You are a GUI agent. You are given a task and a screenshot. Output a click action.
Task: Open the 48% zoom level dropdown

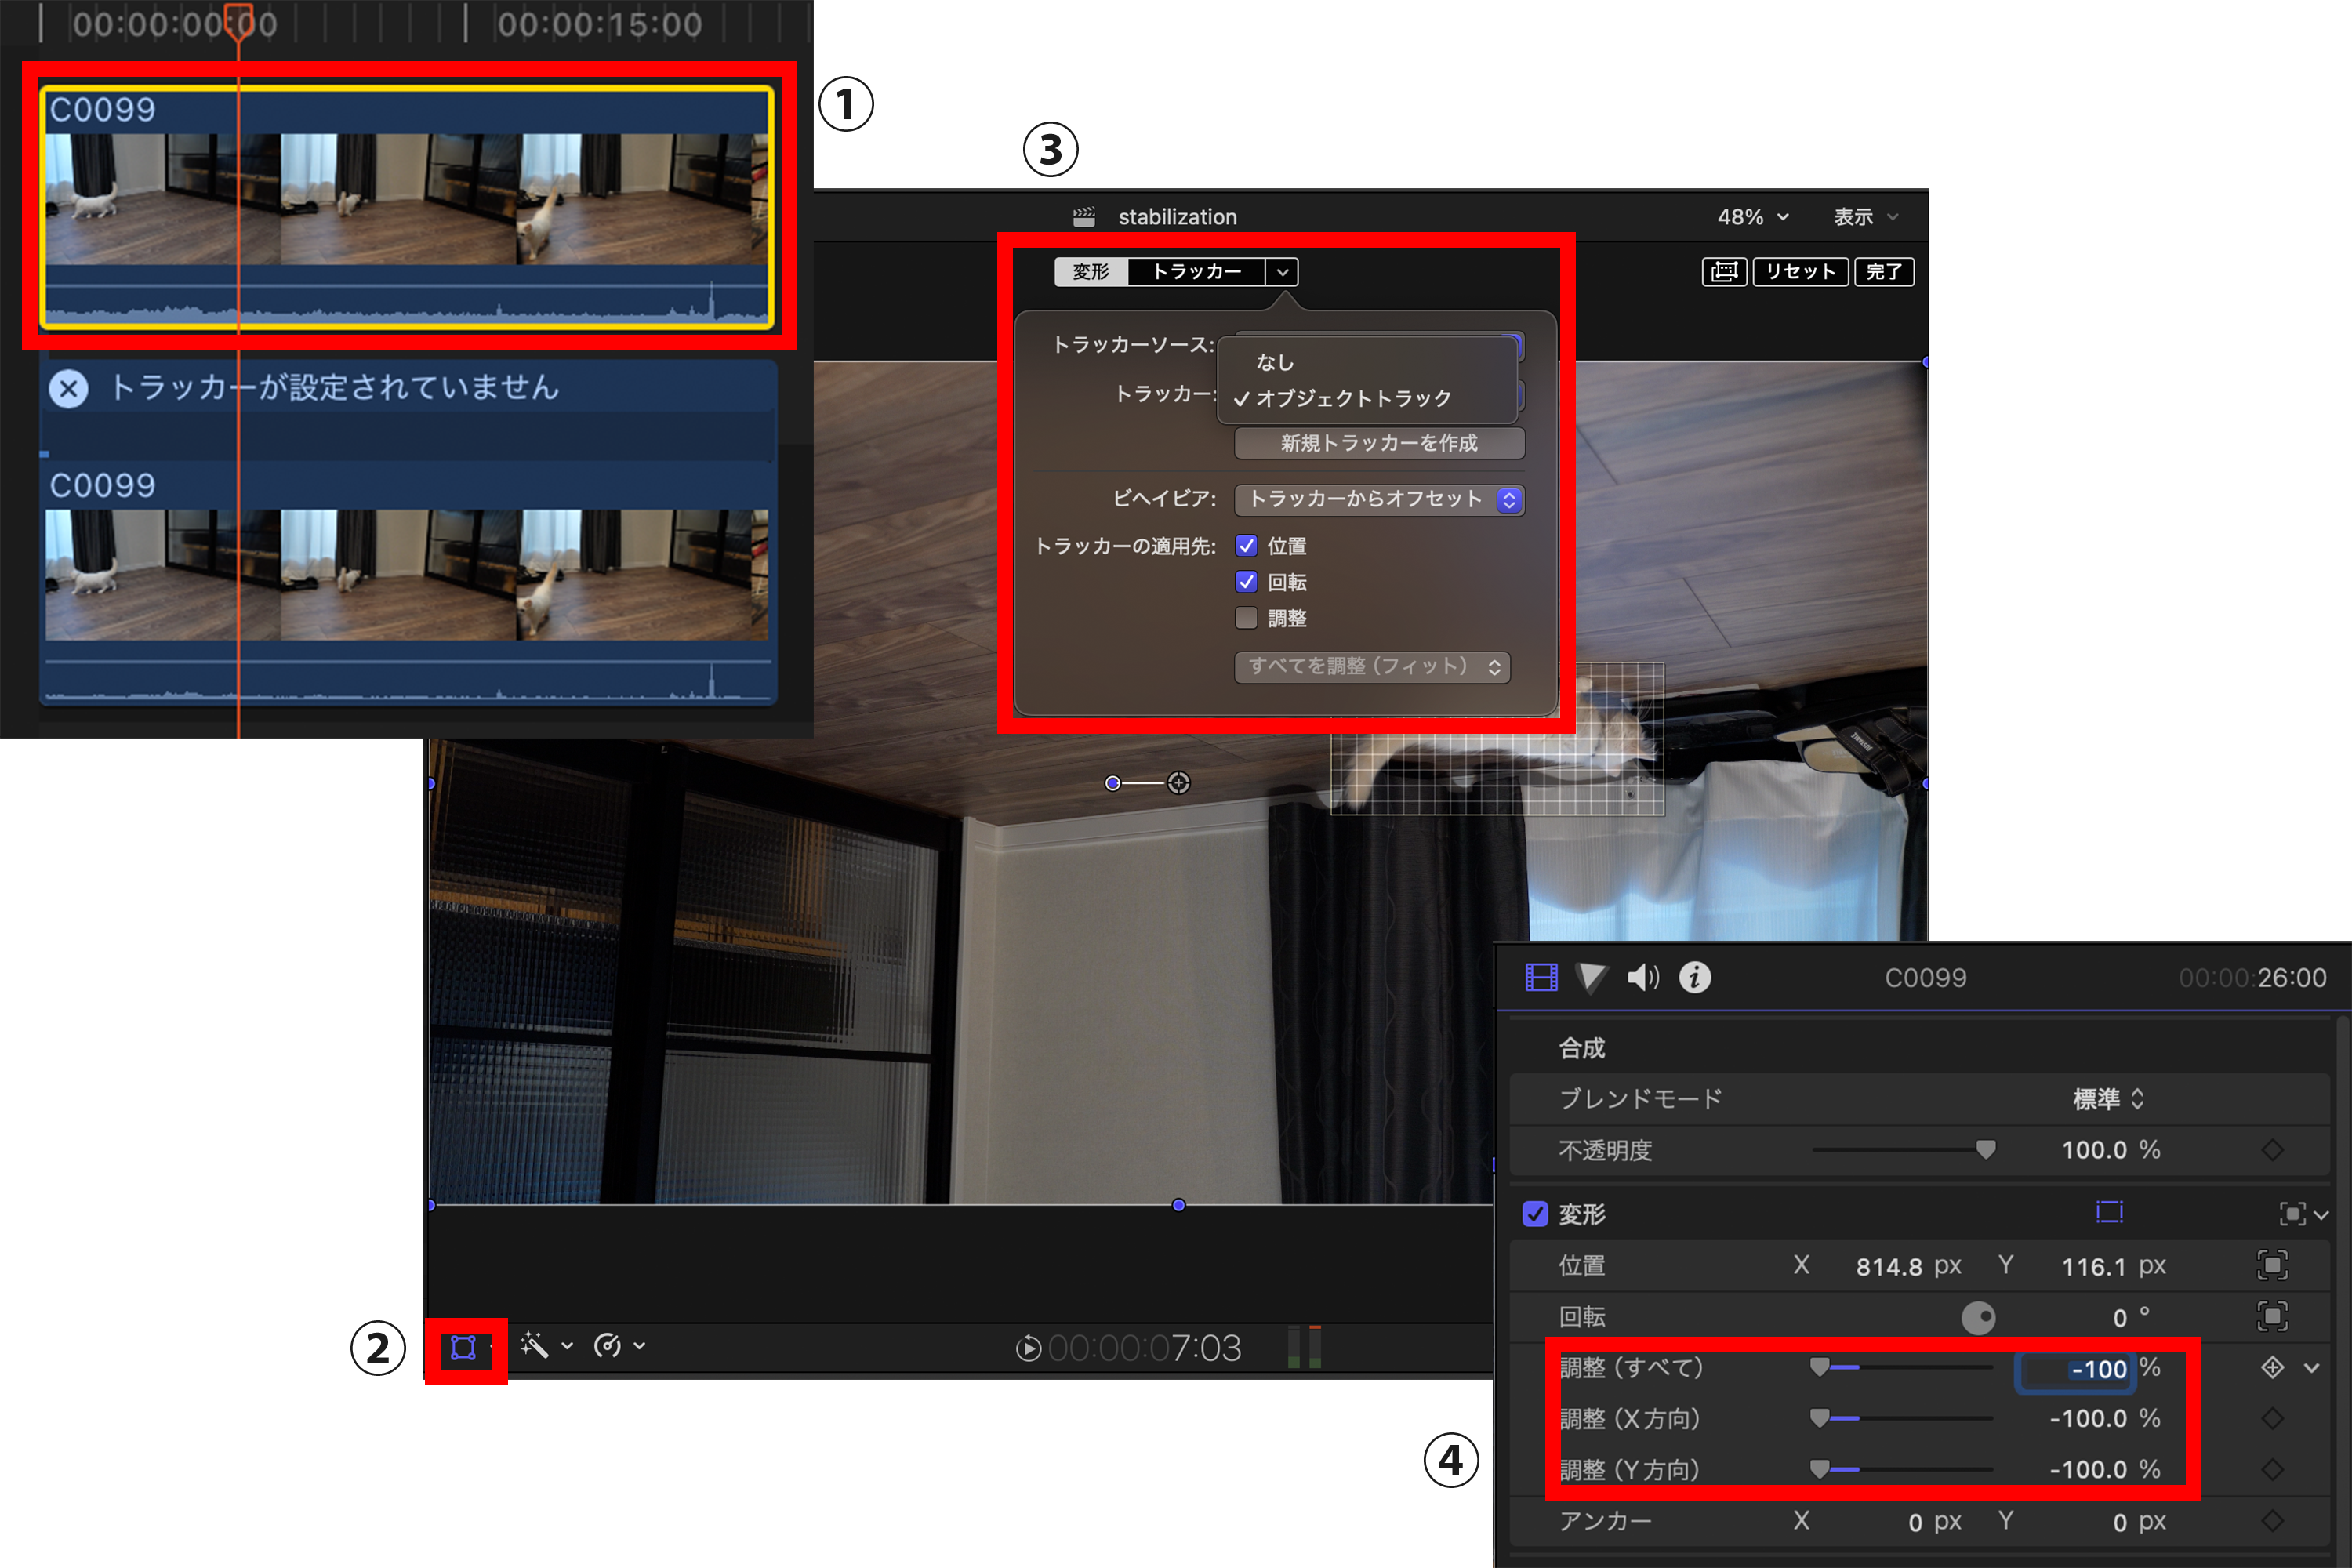point(1753,217)
